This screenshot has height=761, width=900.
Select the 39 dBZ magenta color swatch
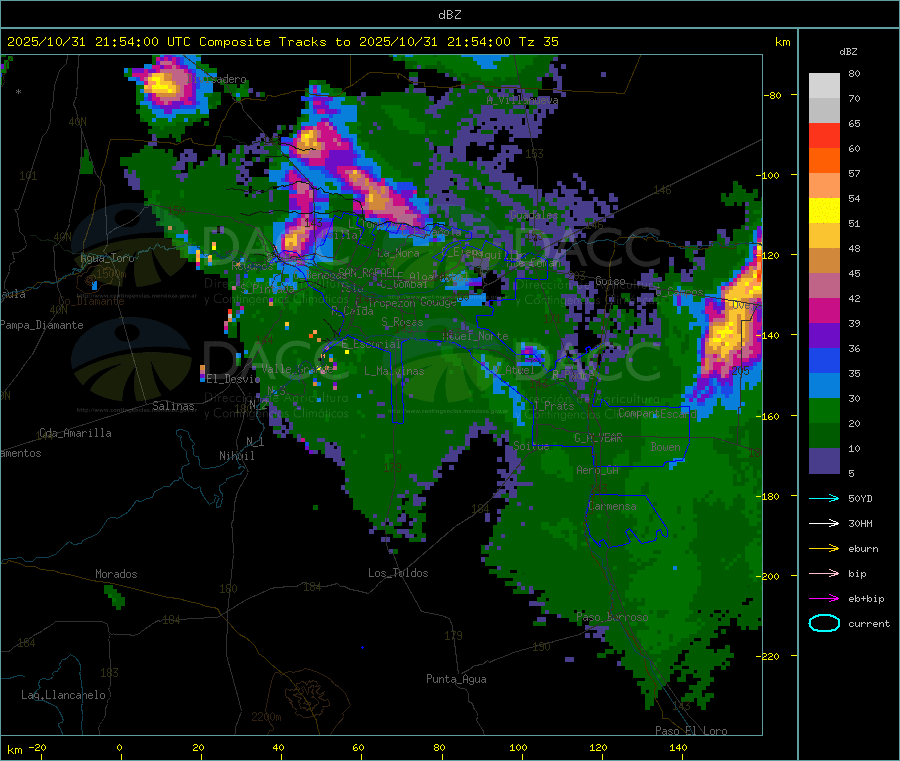[x=824, y=310]
